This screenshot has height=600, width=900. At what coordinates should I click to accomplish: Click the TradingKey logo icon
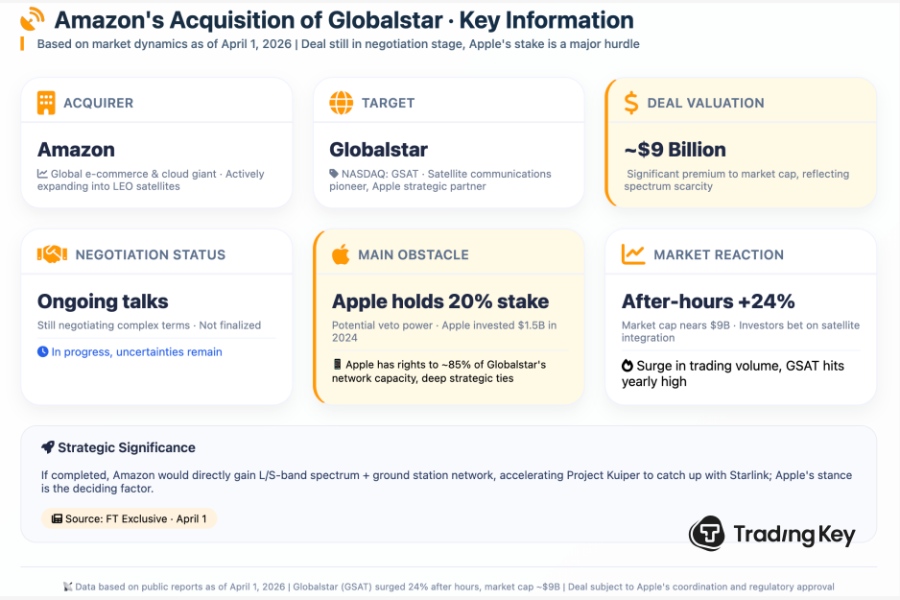707,533
